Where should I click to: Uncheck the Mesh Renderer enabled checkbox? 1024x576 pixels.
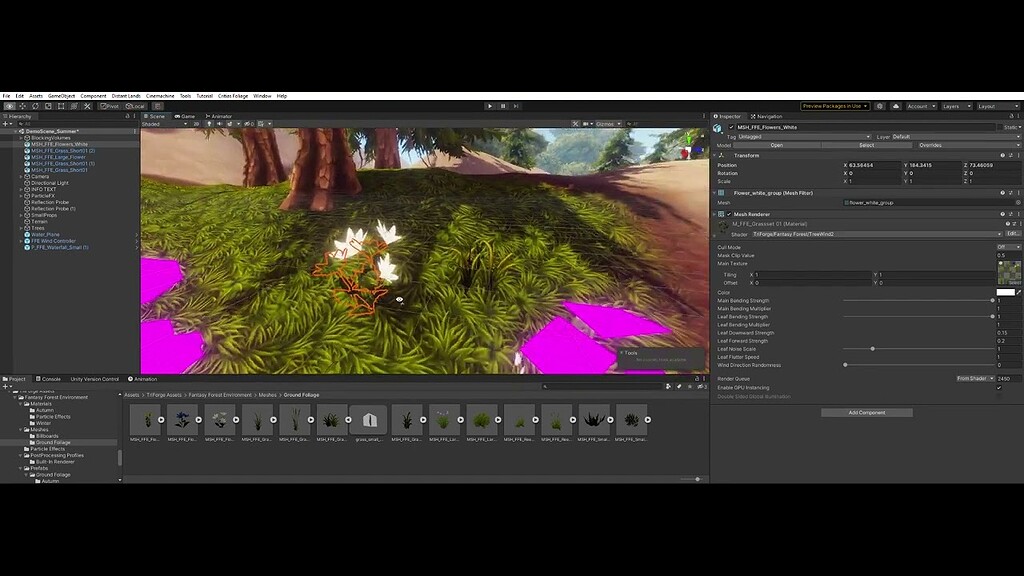[x=729, y=214]
